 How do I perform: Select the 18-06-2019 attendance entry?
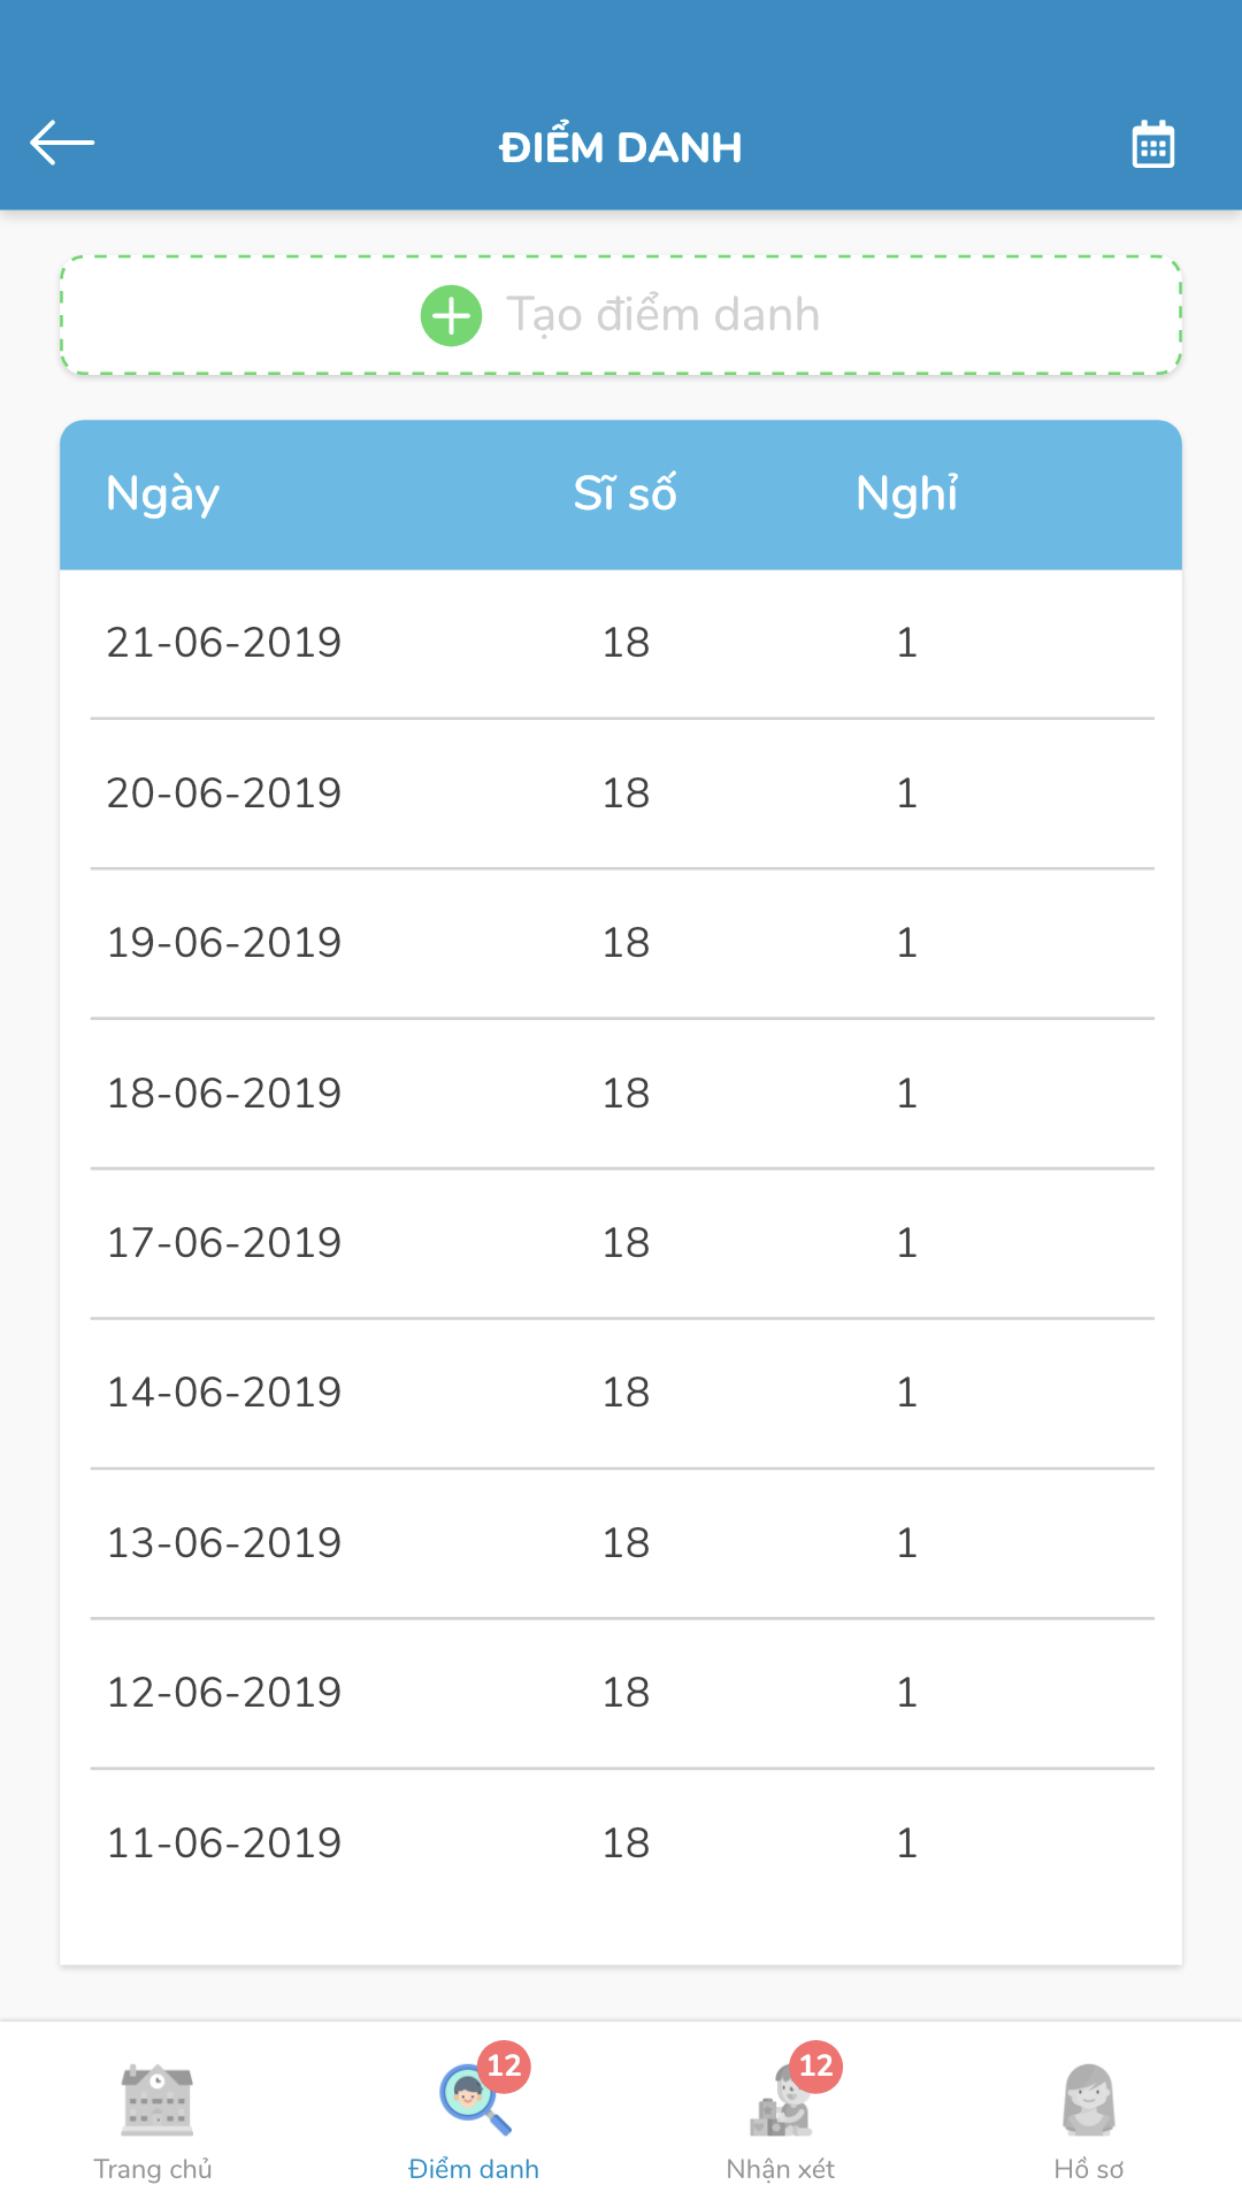pos(621,1093)
